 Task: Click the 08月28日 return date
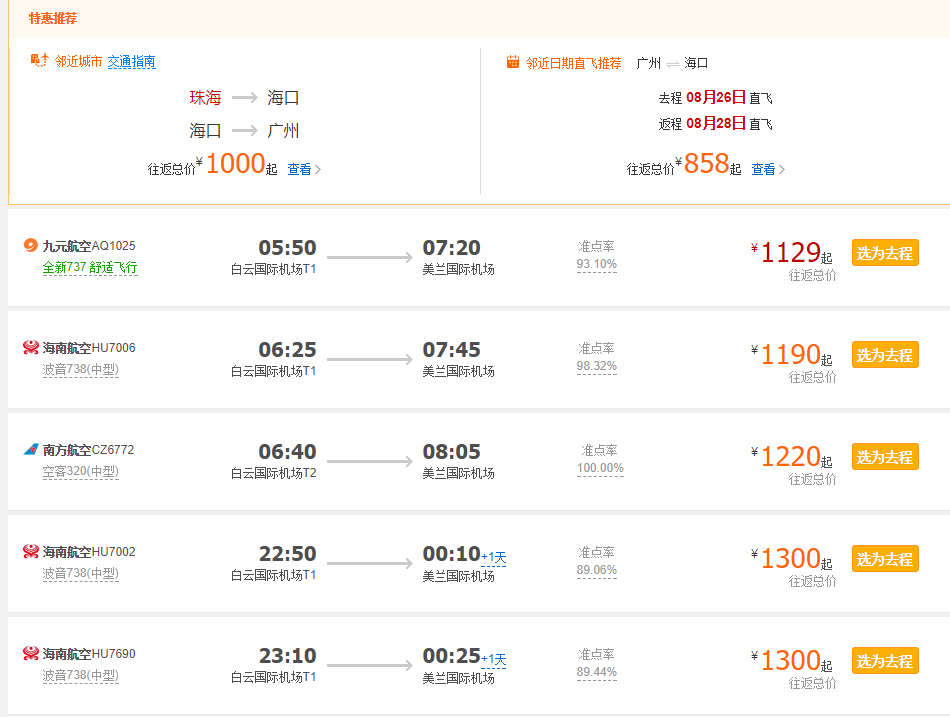point(716,124)
